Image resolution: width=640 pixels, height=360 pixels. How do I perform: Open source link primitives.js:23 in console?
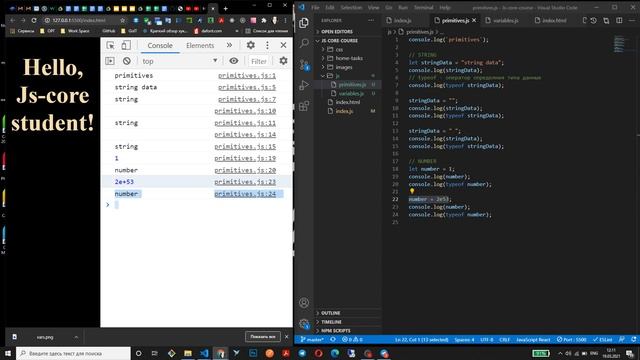coord(245,182)
